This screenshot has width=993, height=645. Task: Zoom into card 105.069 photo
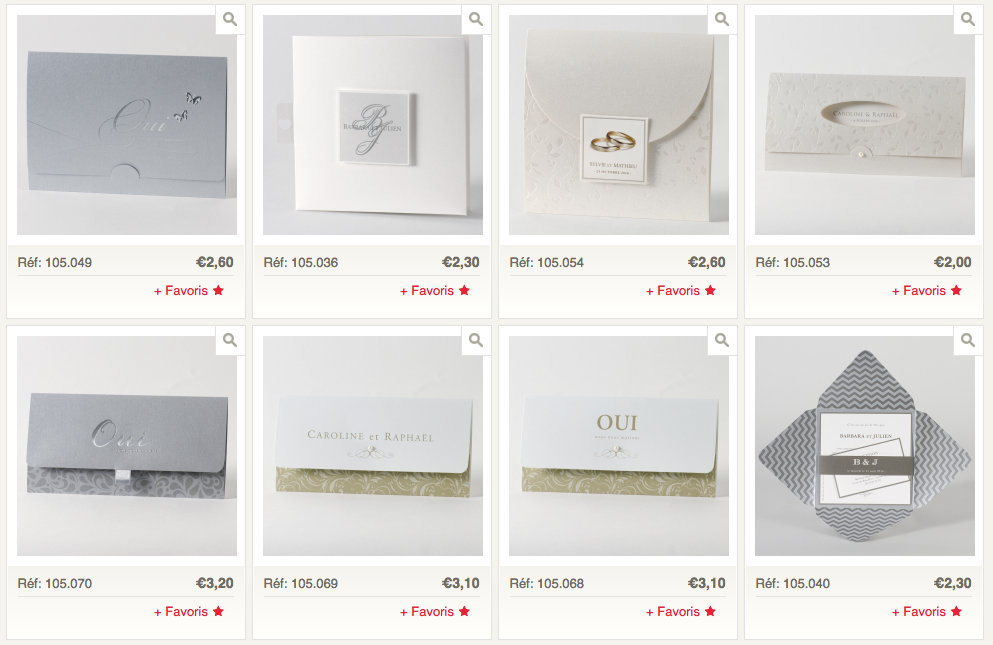click(476, 340)
